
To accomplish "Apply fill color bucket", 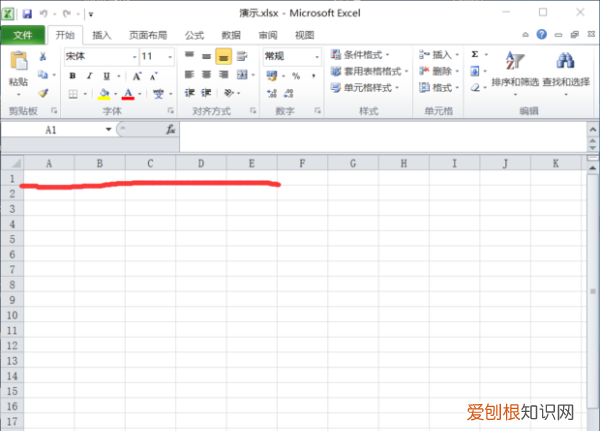I will [104, 94].
